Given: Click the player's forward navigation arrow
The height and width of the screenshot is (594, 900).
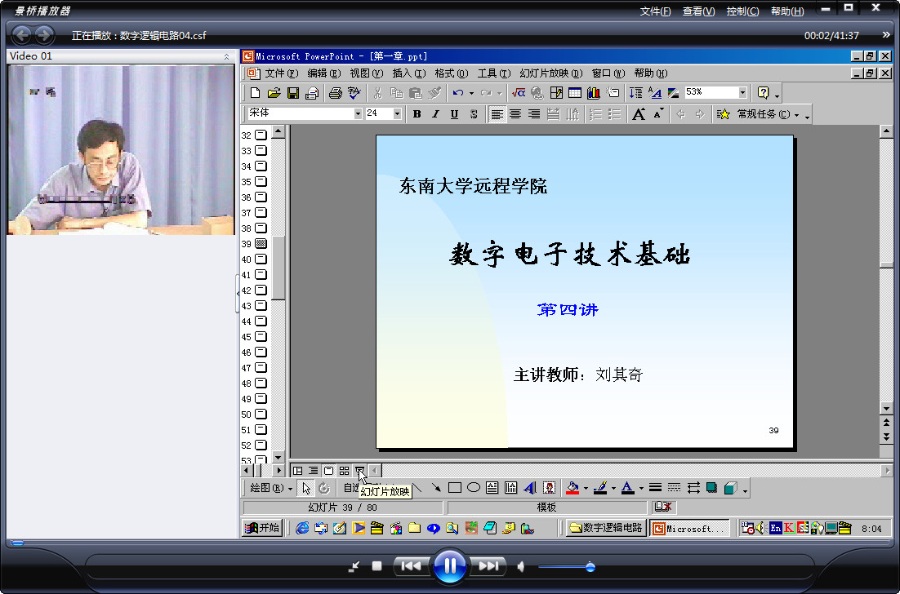Looking at the screenshot, I should (x=44, y=35).
